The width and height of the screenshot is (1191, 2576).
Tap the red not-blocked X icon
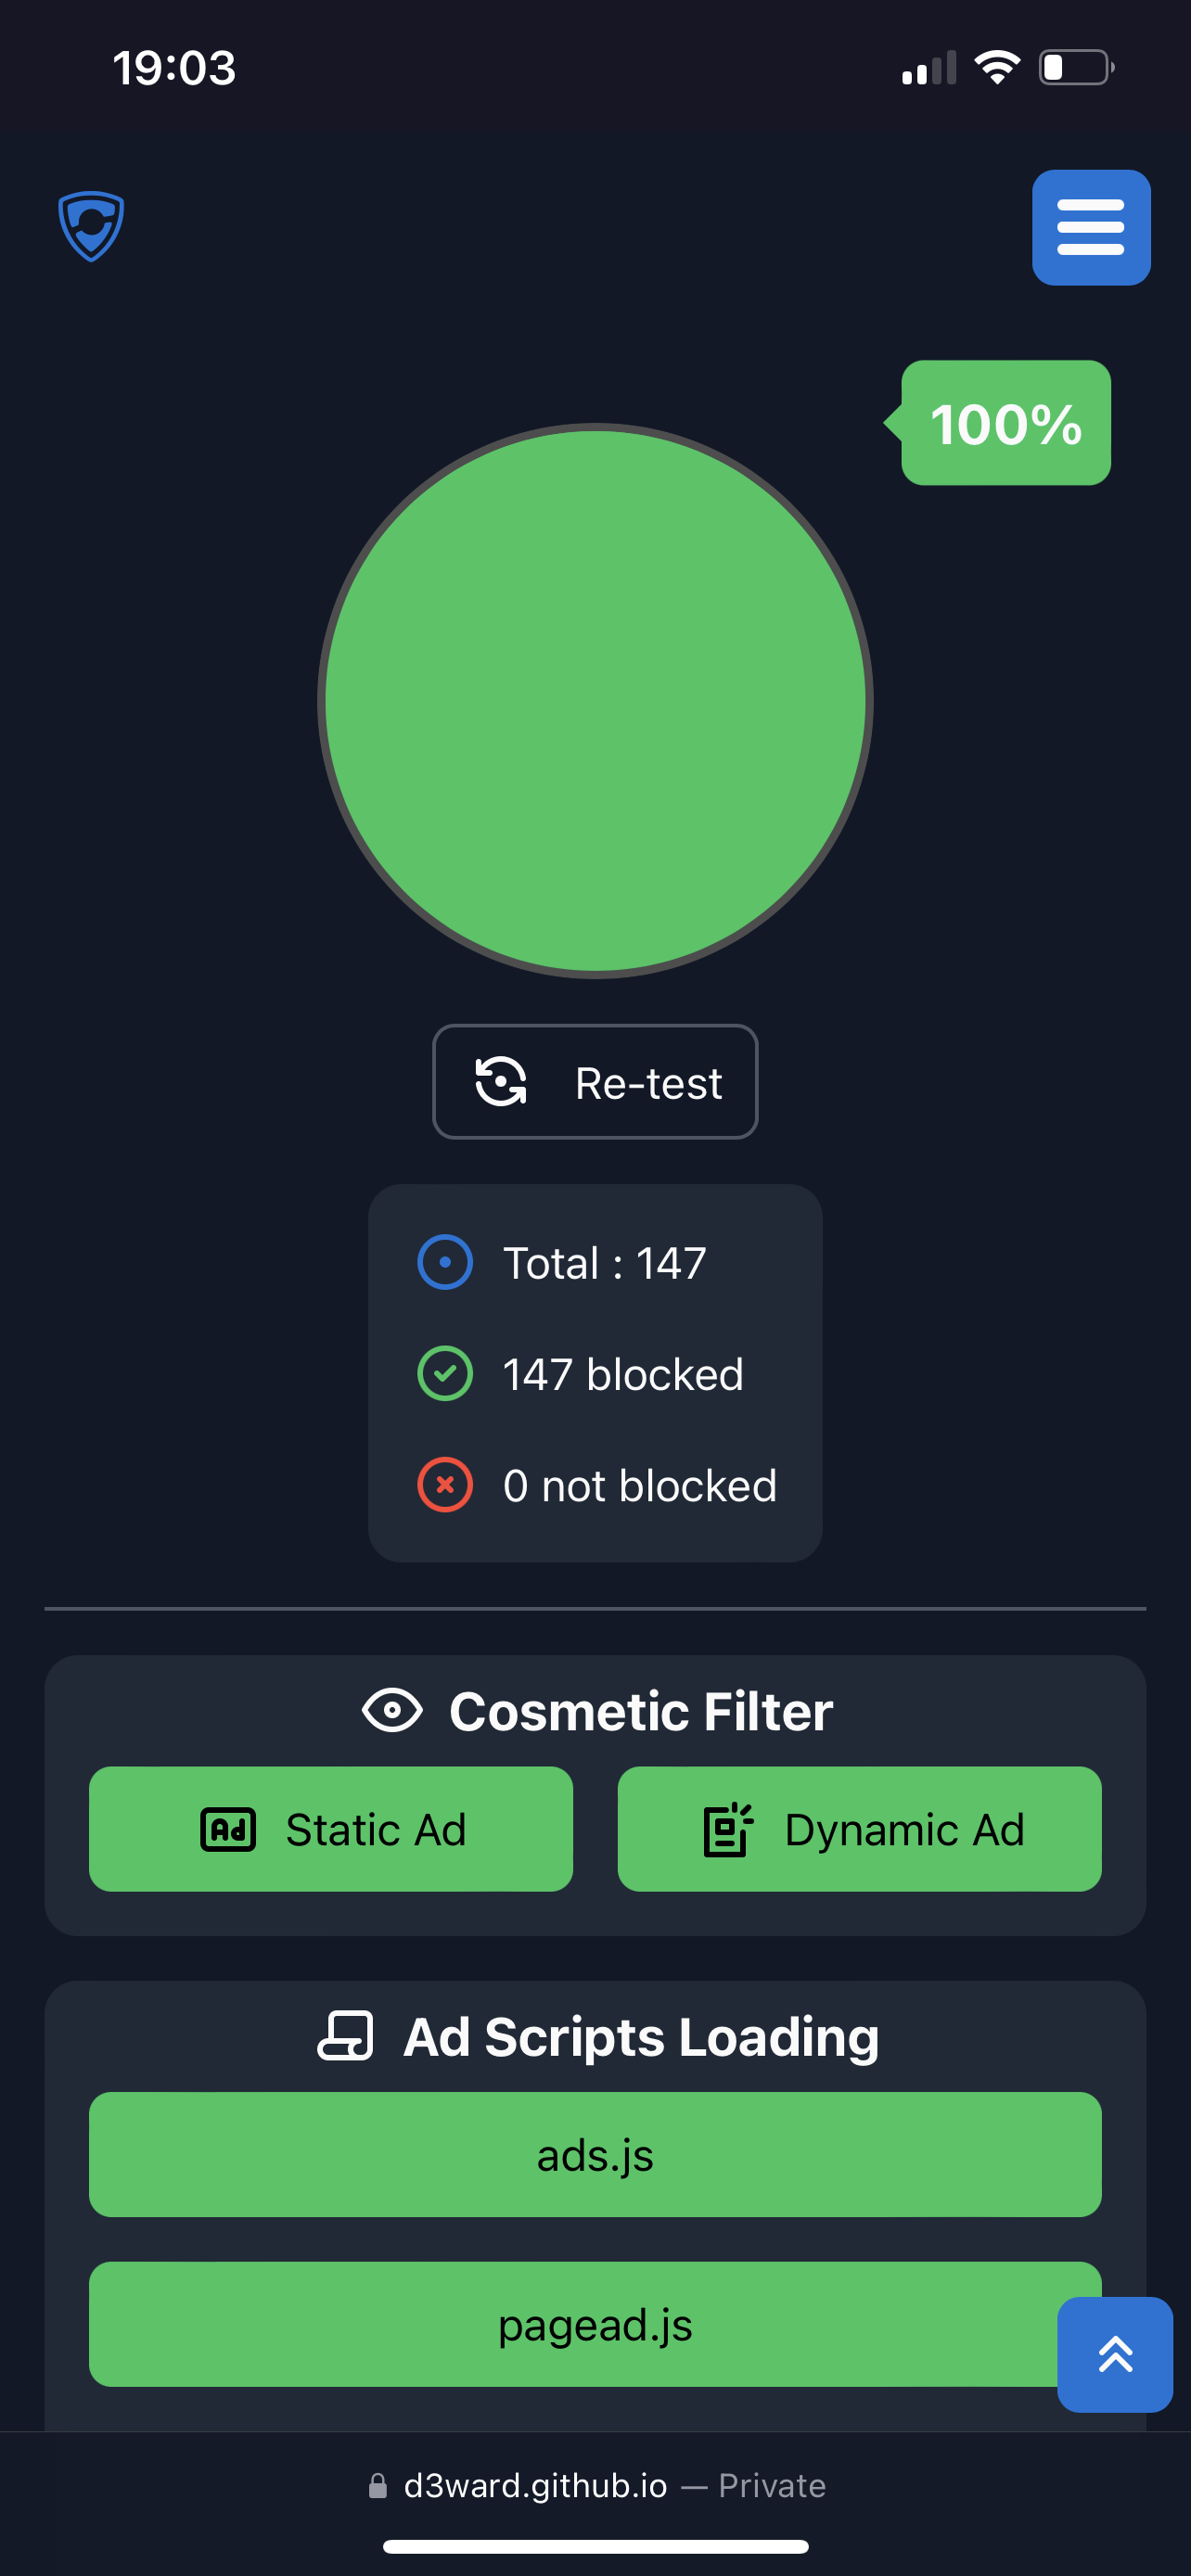(x=445, y=1485)
